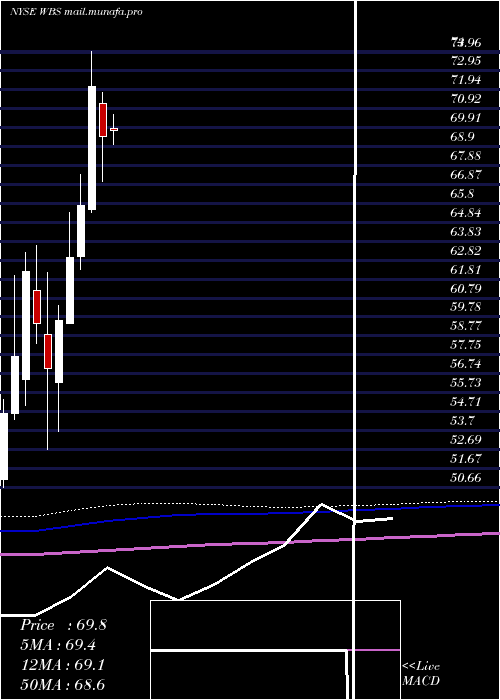Click the 58.77 price axis label
Viewport: 500px width, 700px height.
(x=466, y=326)
